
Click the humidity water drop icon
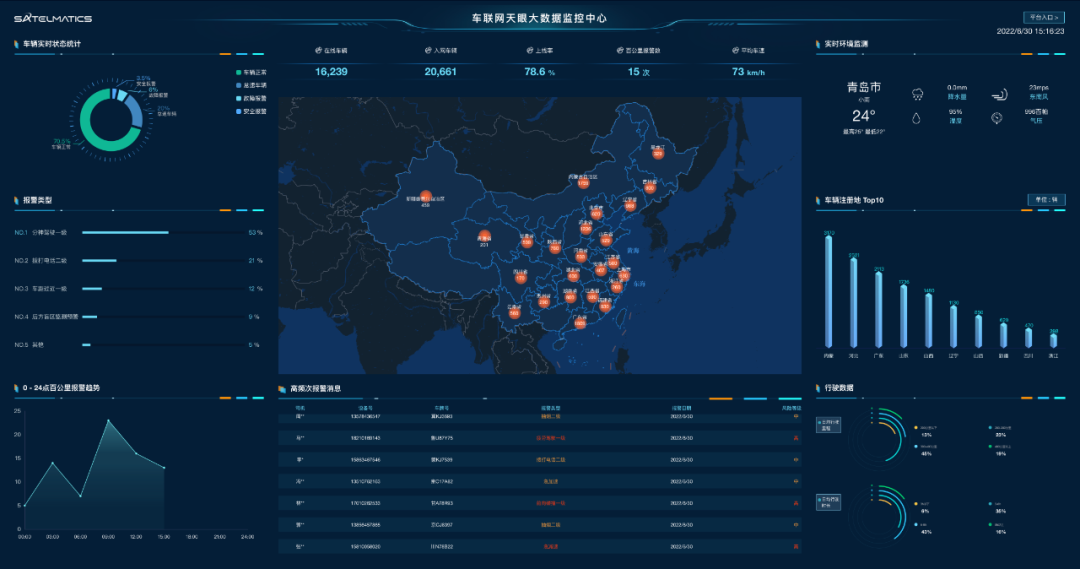tap(916, 118)
